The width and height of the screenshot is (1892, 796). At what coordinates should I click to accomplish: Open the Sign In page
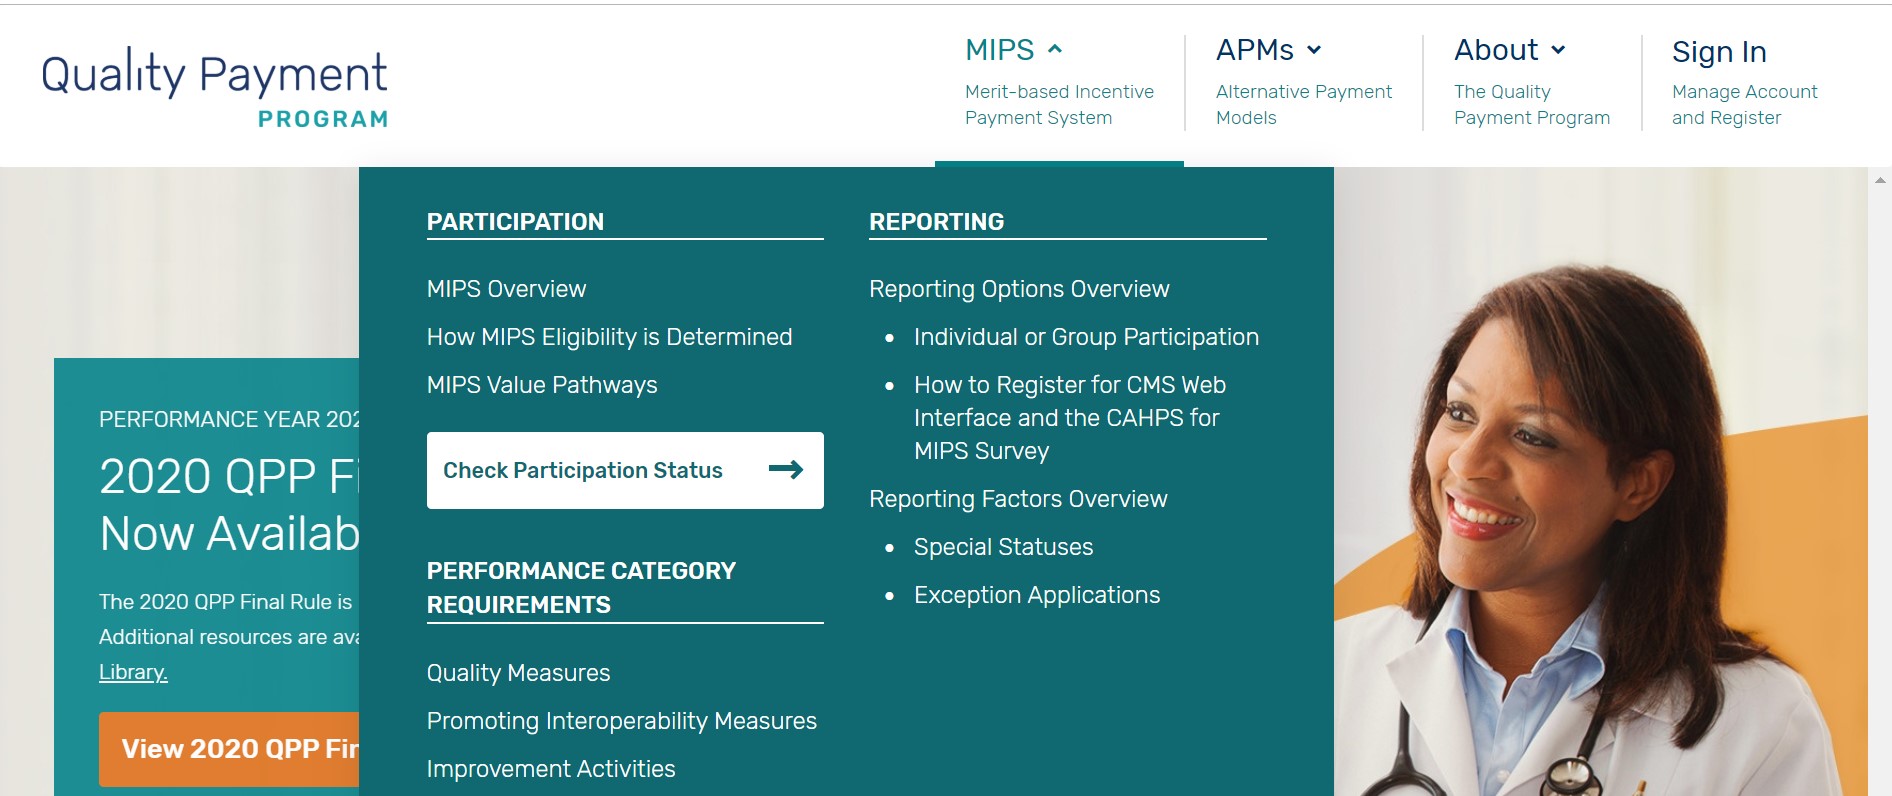click(x=1718, y=52)
